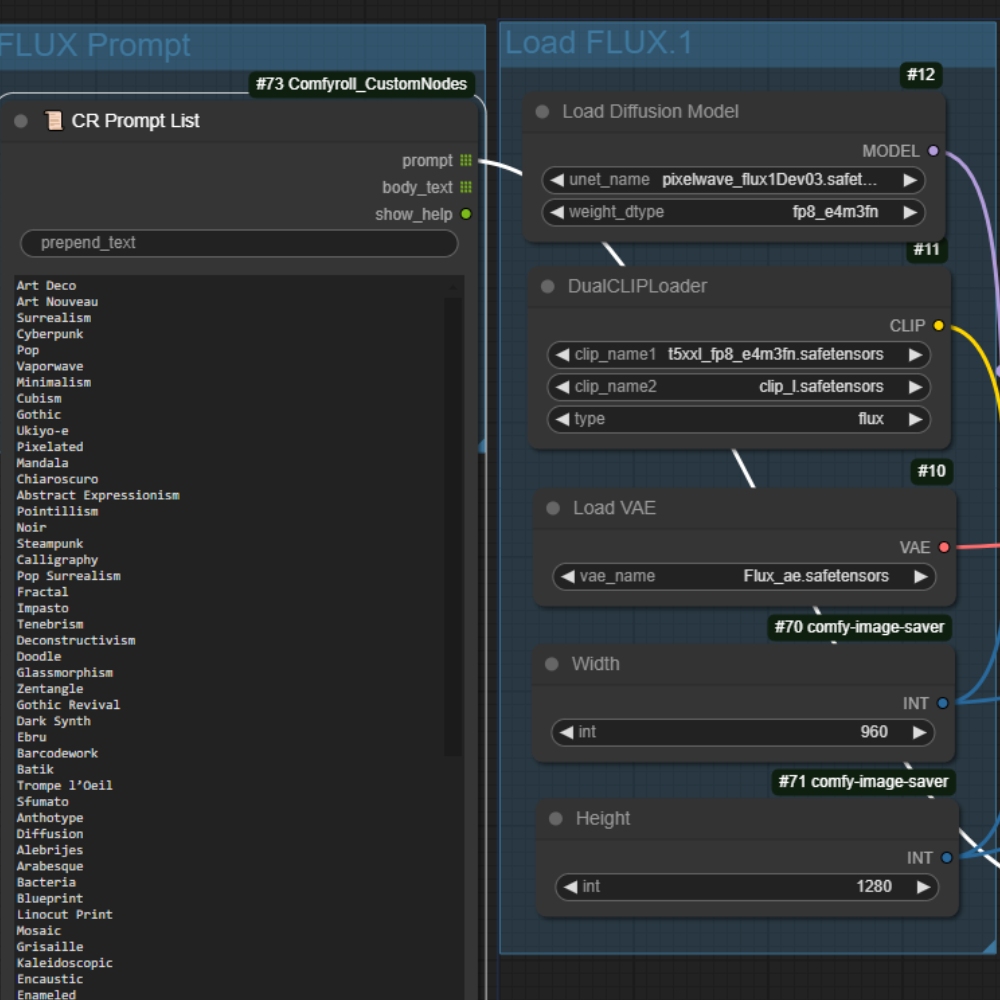This screenshot has height=1000, width=1000.
Task: Increase Height int value with right arrow
Action: click(x=923, y=886)
